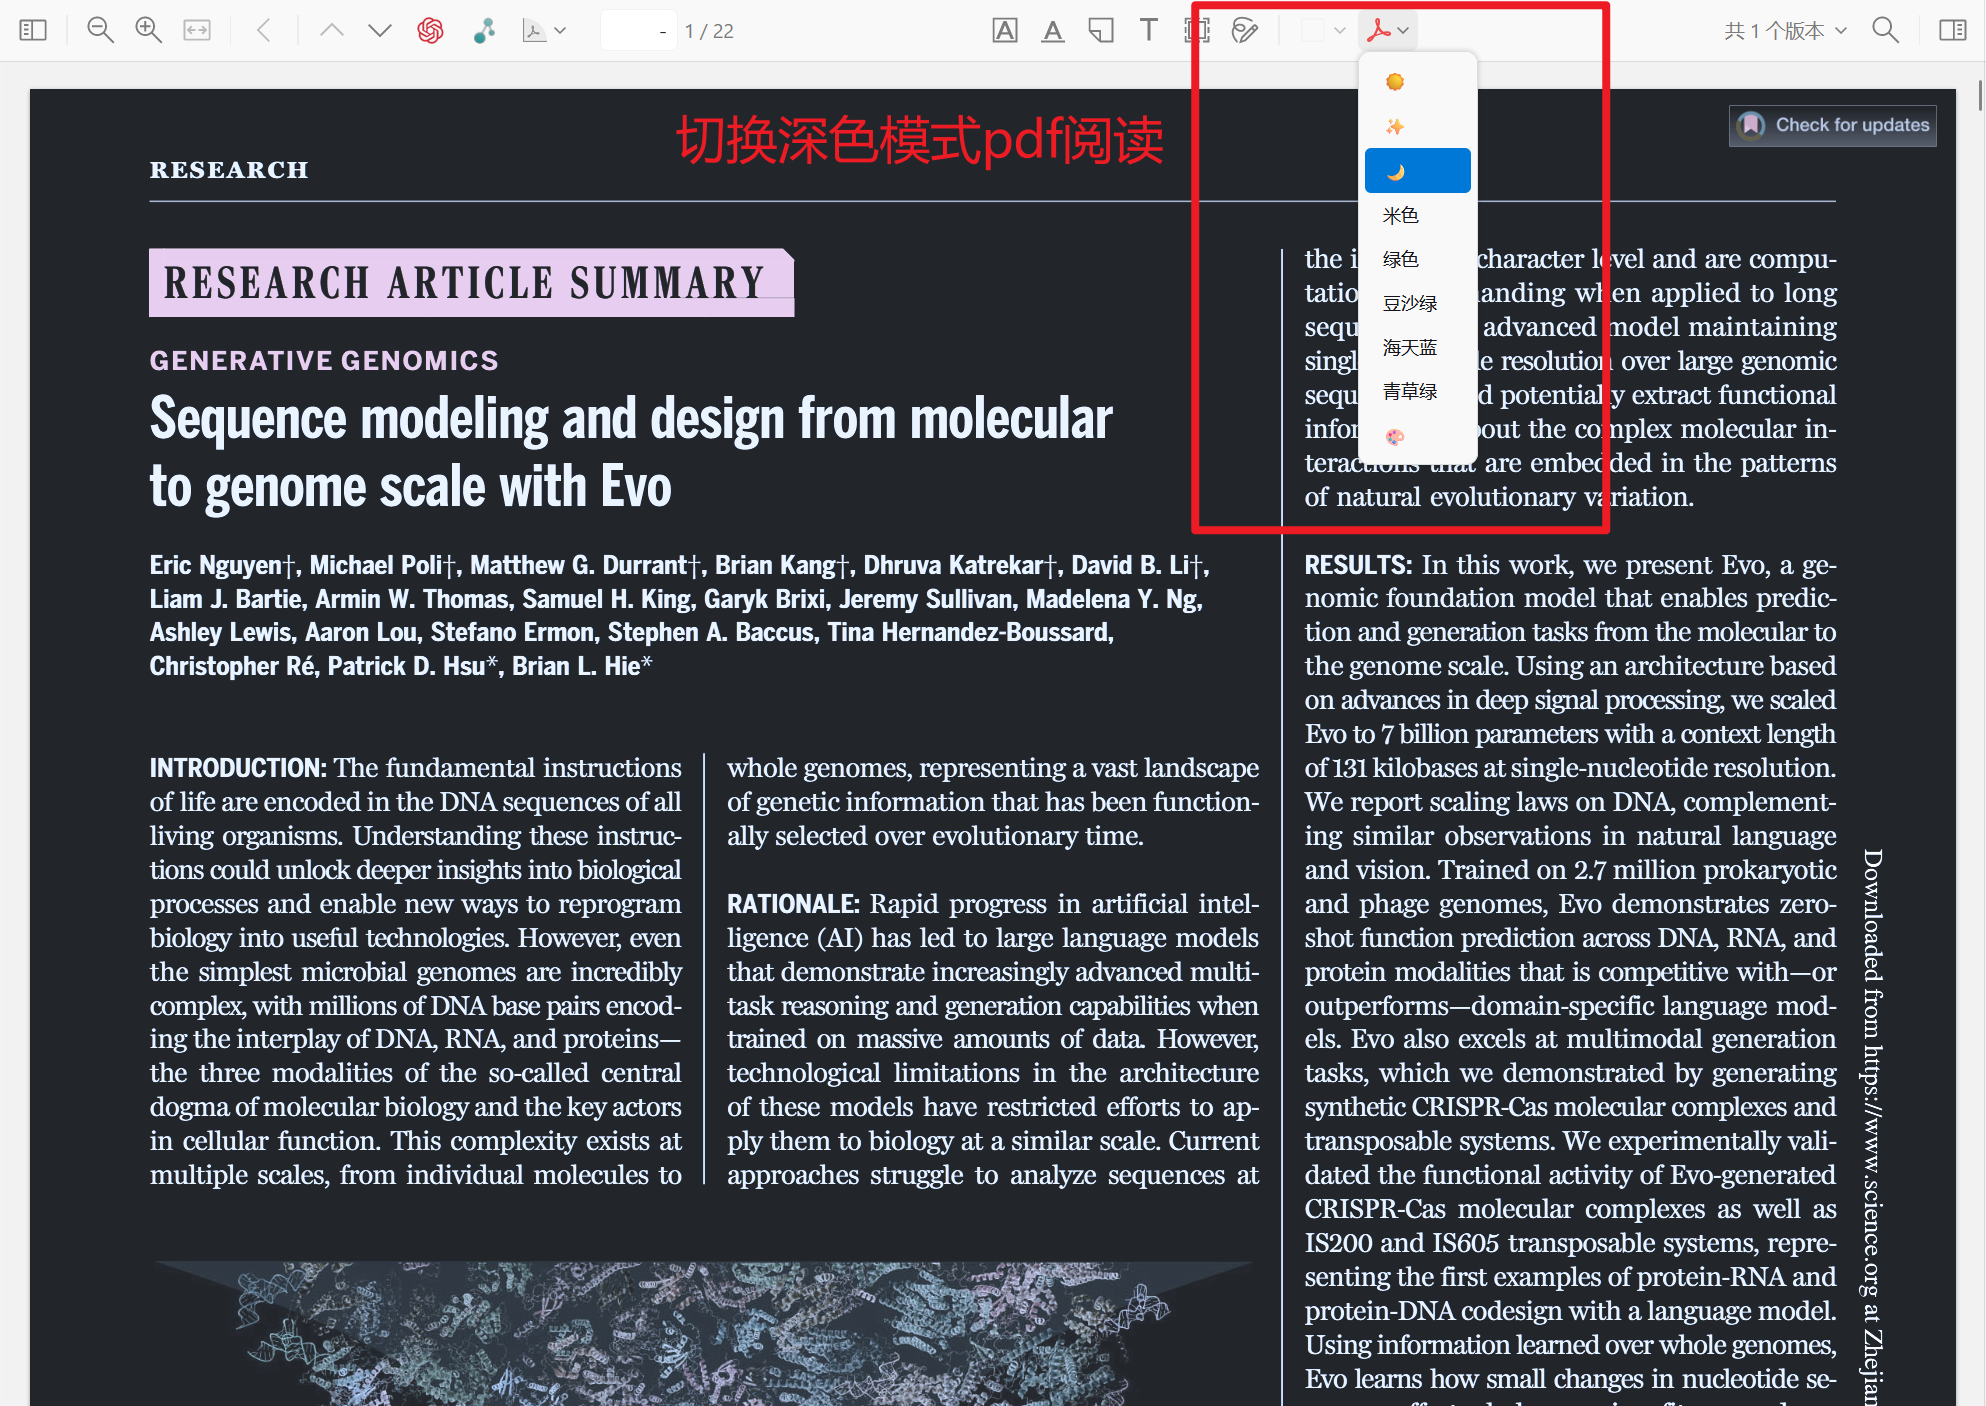Expand the 共1个版本 versions dropdown
The height and width of the screenshot is (1406, 1986).
(1784, 30)
